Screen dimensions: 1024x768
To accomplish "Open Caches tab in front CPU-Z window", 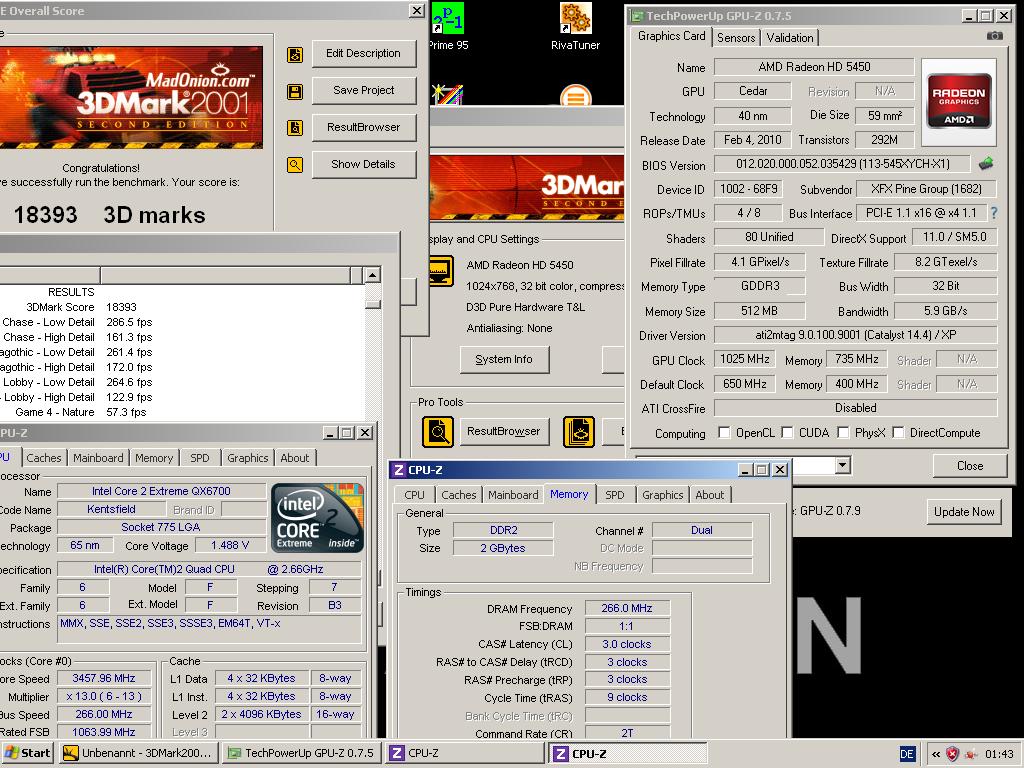I will [458, 495].
